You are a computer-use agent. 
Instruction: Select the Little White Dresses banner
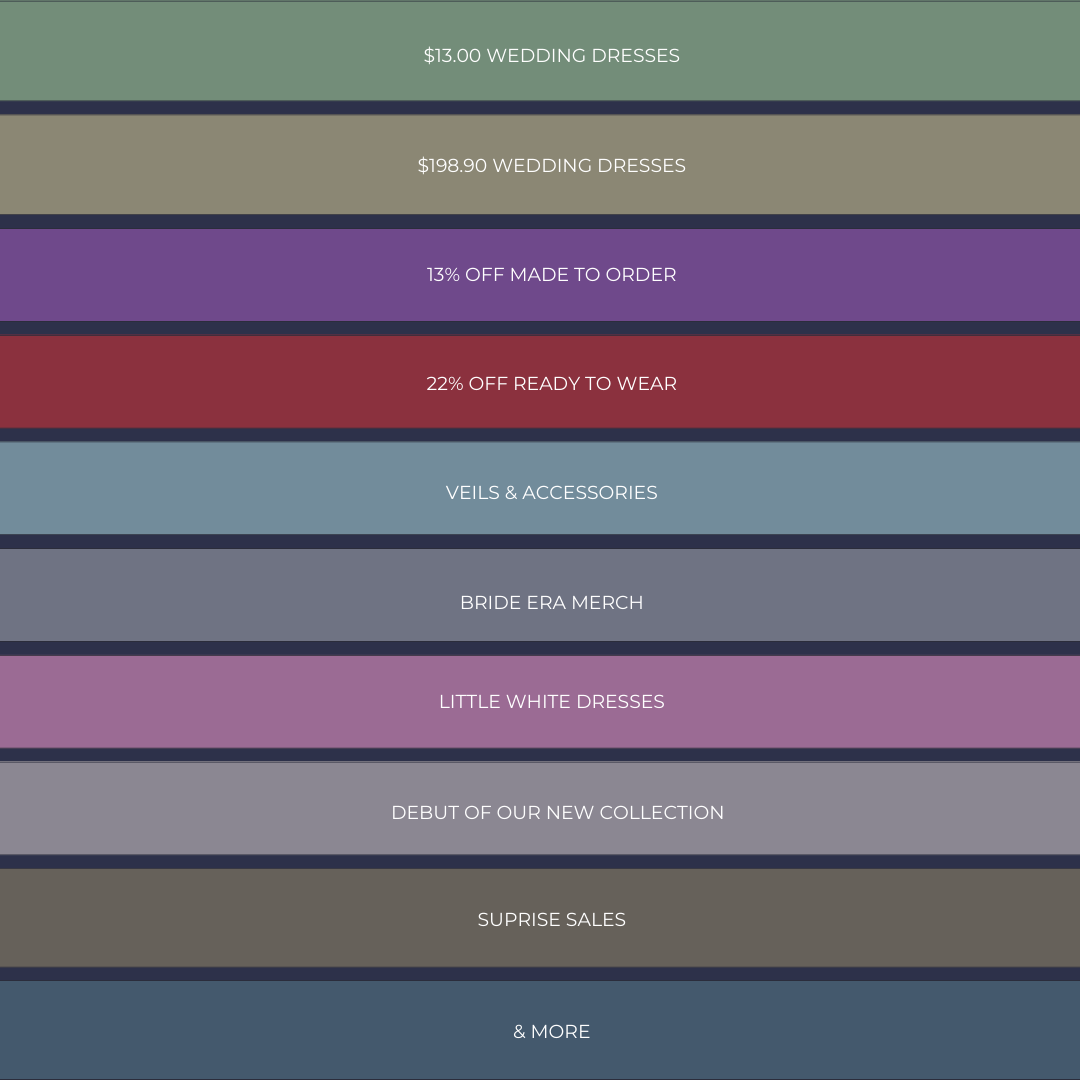[540, 702]
